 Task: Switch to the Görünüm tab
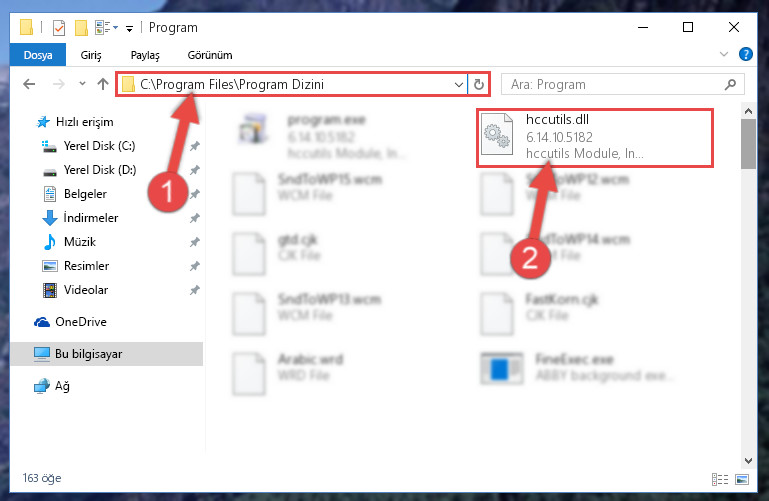pos(210,55)
